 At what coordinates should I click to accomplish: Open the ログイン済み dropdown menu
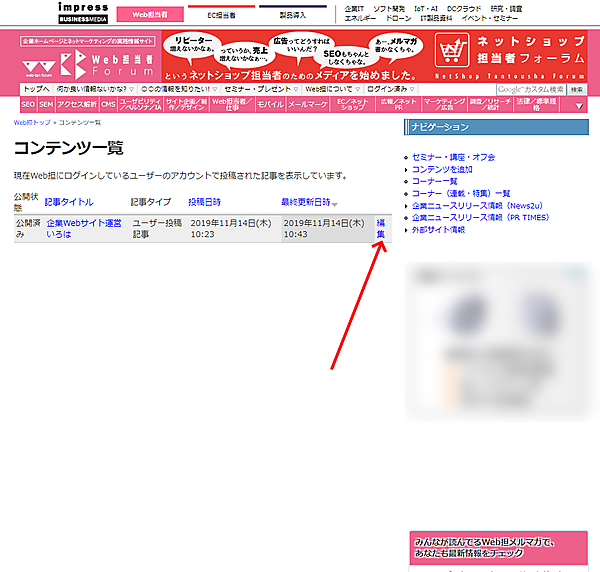391,89
